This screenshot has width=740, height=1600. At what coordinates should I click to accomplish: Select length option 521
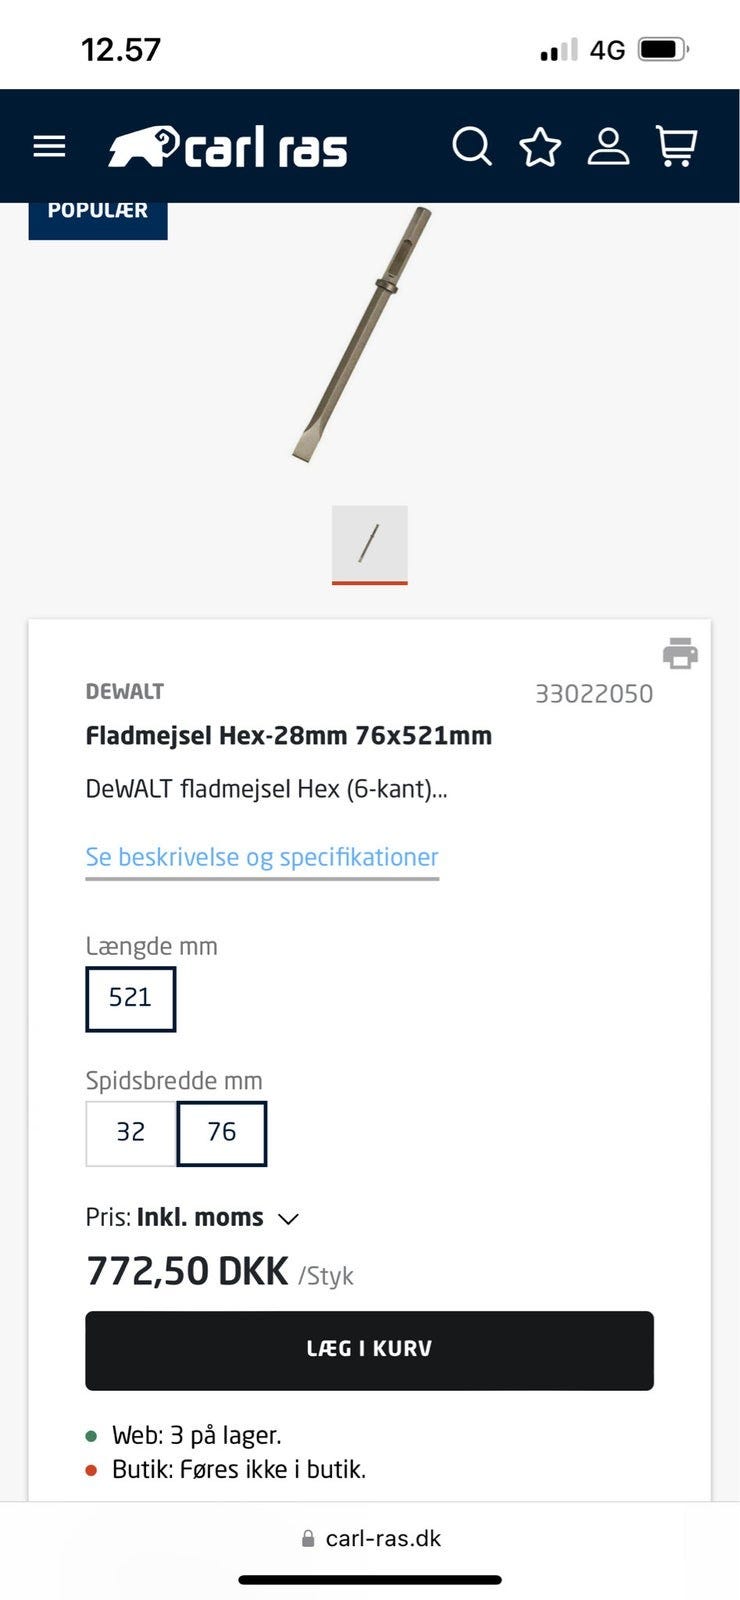coord(130,998)
